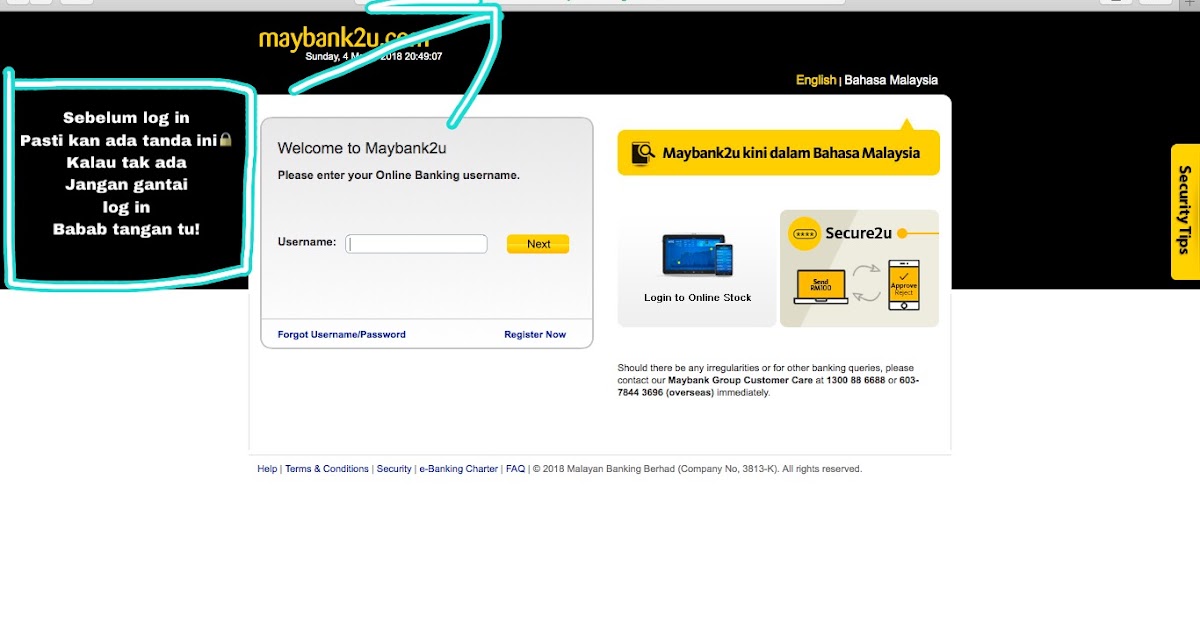
Task: Open the Security footer link
Action: [394, 469]
